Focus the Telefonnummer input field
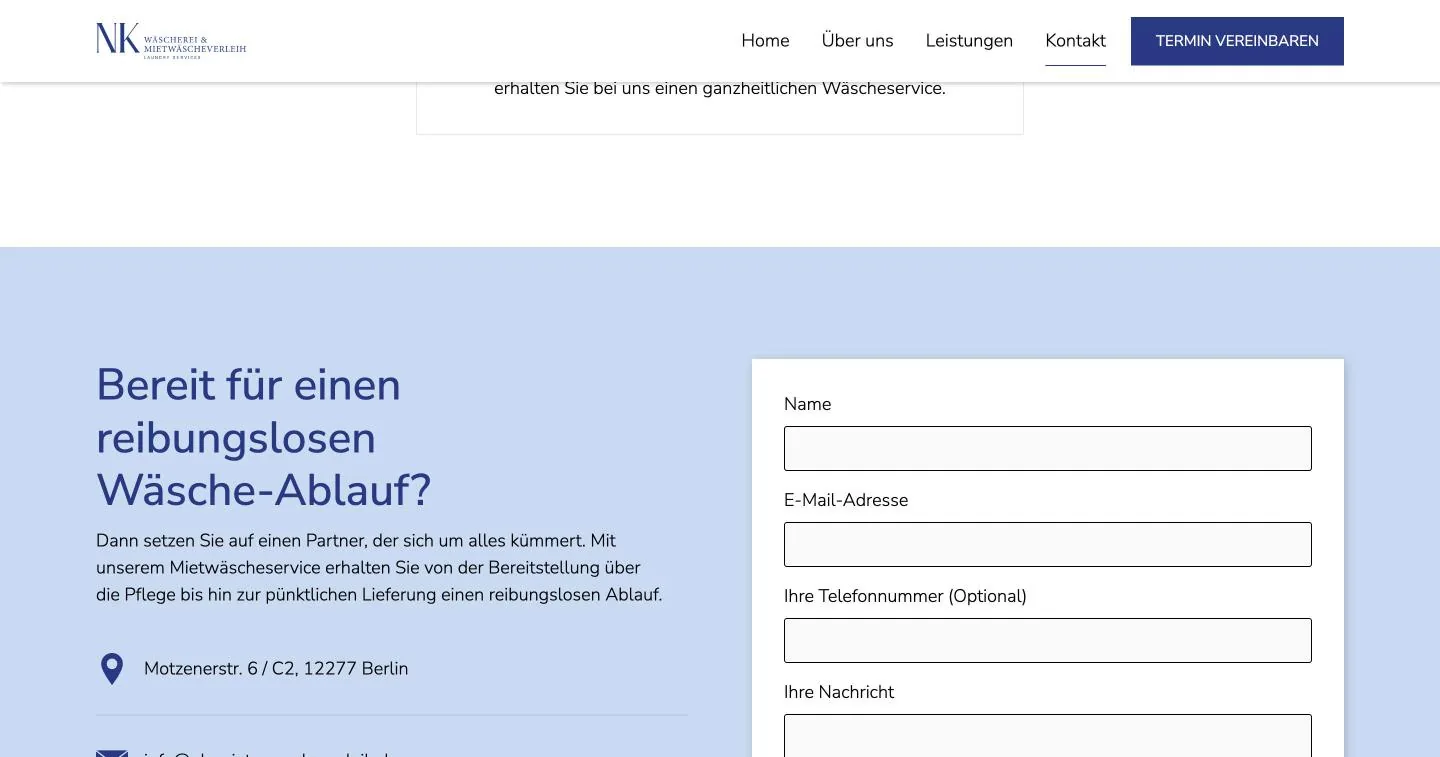 coord(1047,640)
